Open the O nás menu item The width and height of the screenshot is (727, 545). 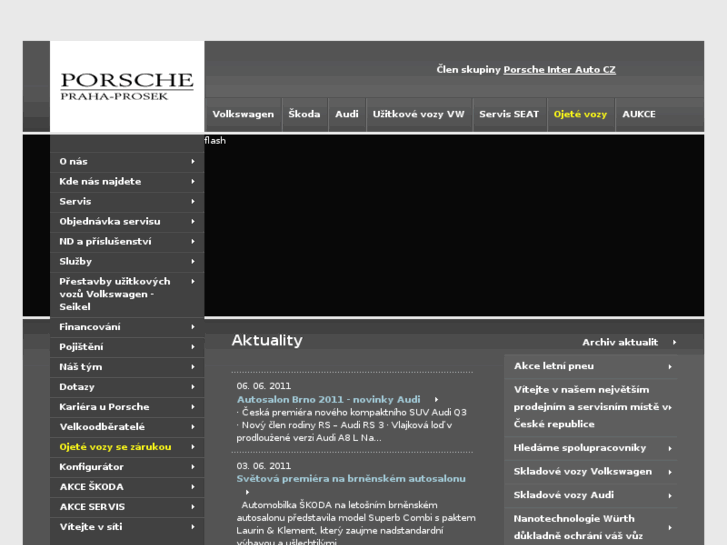pyautogui.click(x=127, y=161)
